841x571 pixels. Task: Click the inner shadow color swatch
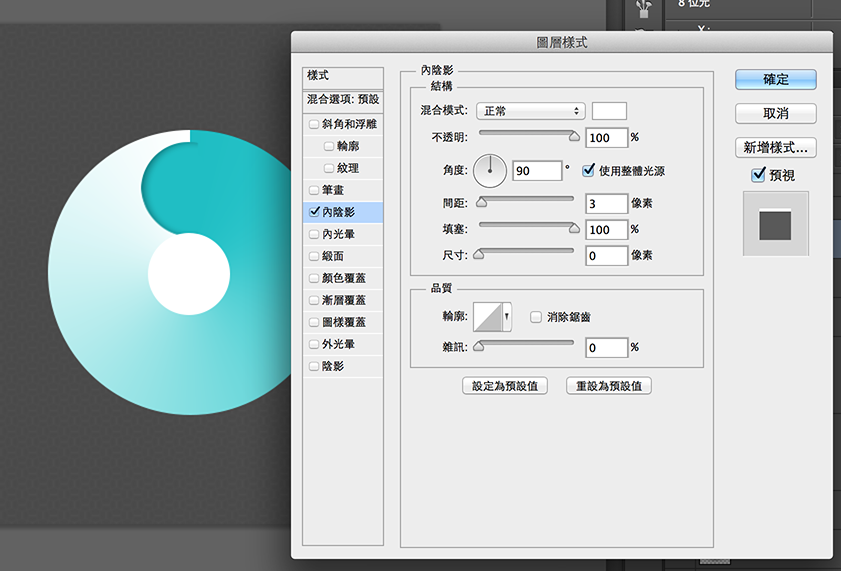click(609, 111)
